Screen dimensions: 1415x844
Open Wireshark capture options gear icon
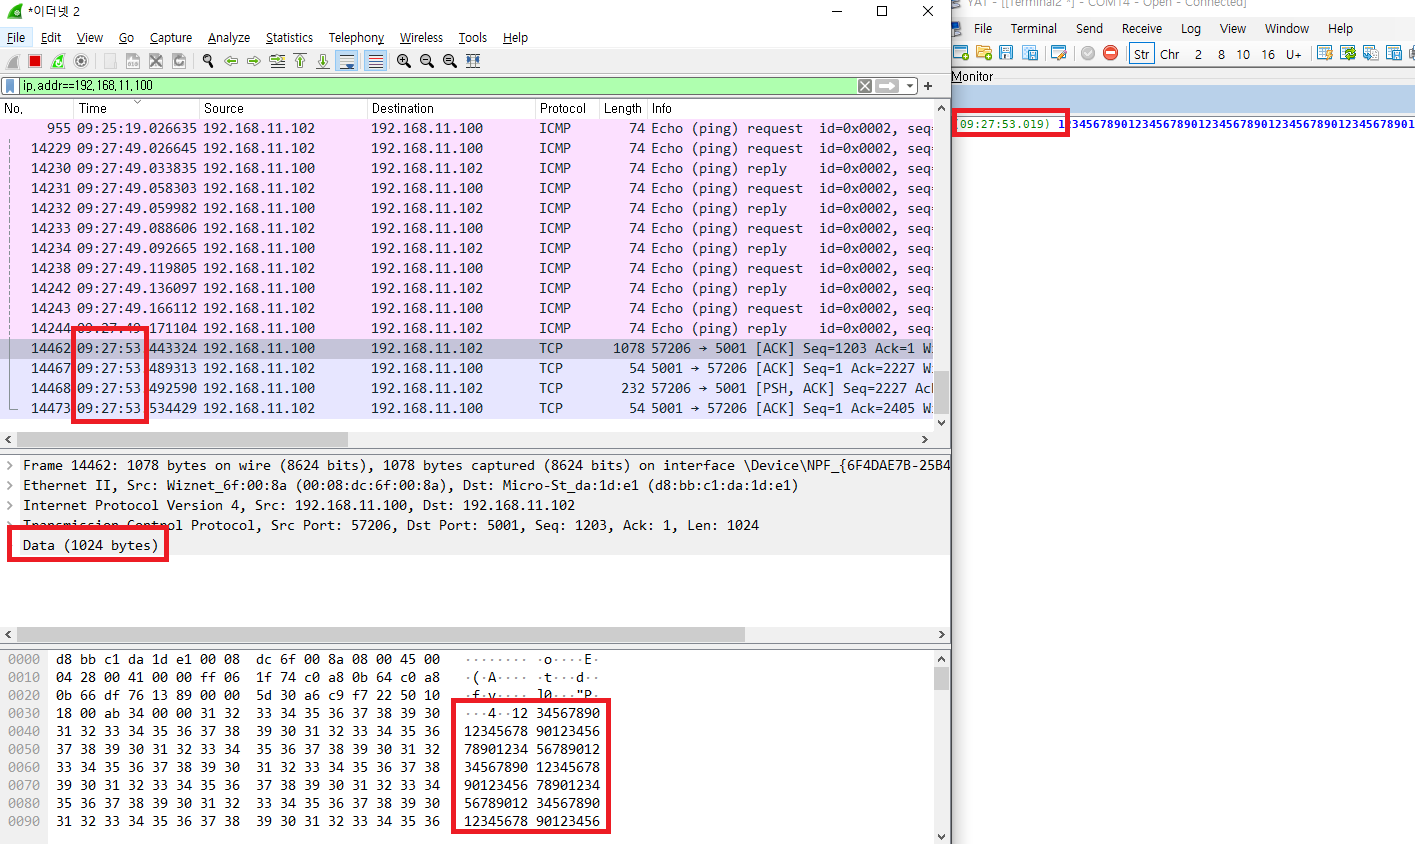point(81,61)
